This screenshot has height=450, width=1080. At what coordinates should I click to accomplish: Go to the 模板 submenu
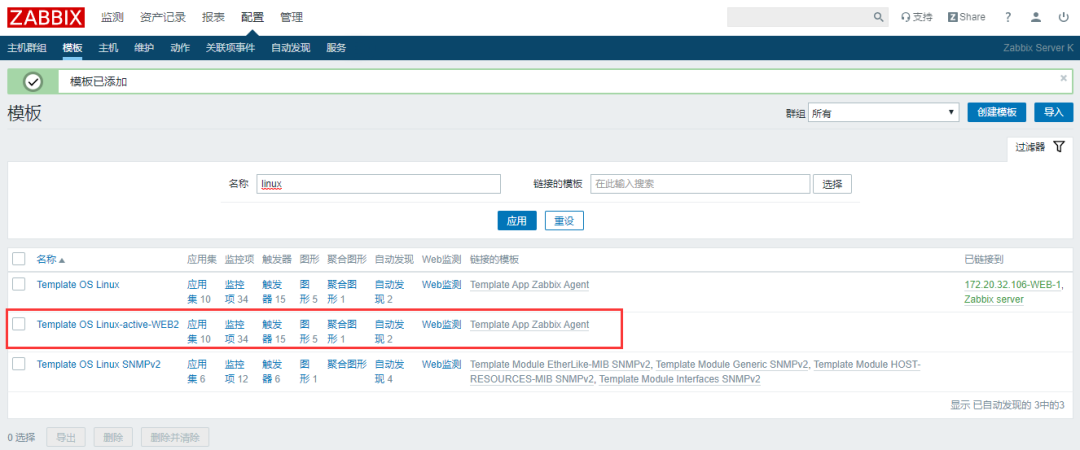click(72, 48)
